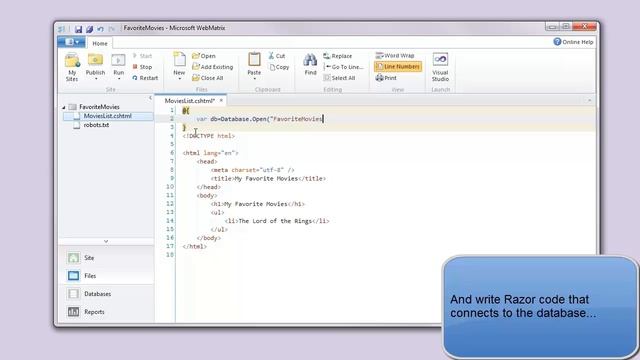The width and height of the screenshot is (640, 360).
Task: Click the FavoriteMovies root folder icon
Action: click(73, 107)
